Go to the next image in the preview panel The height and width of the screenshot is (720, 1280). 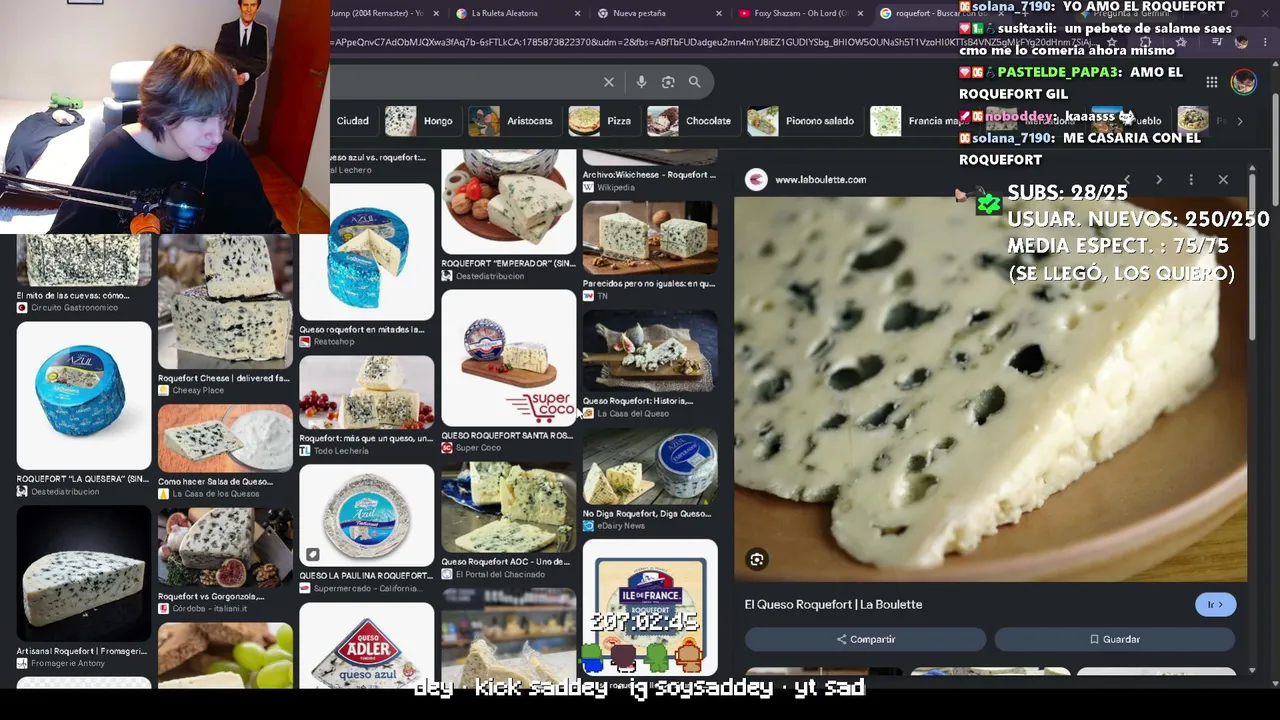tap(1159, 180)
